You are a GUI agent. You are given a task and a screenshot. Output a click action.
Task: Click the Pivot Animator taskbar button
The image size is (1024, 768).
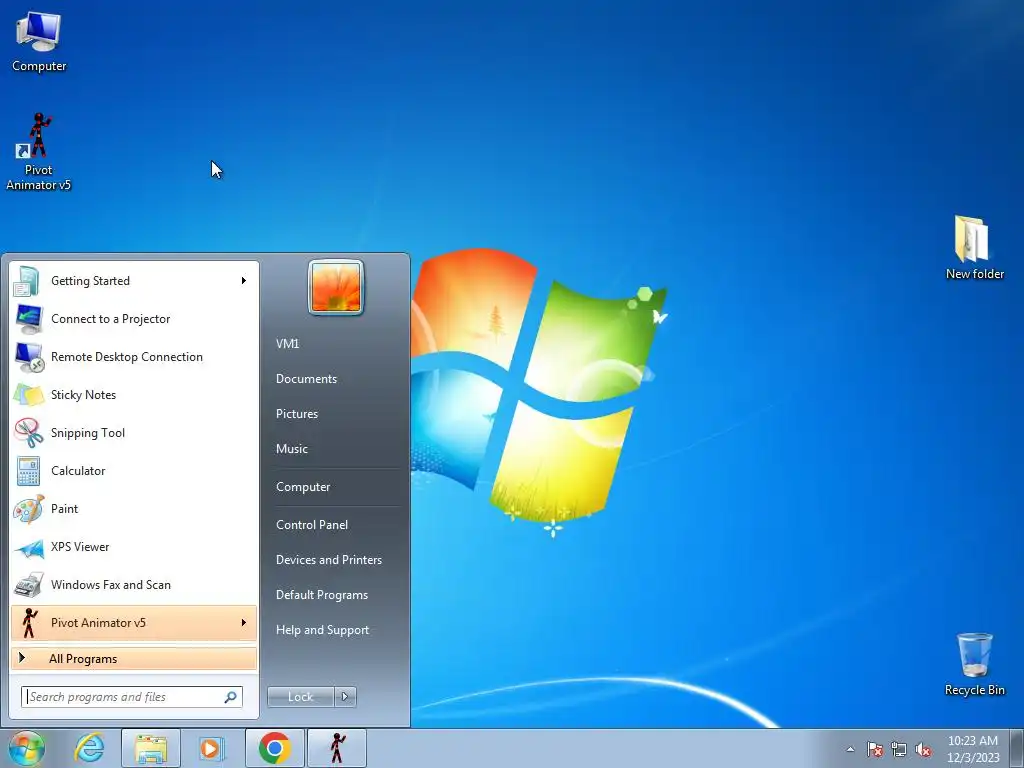pyautogui.click(x=337, y=748)
